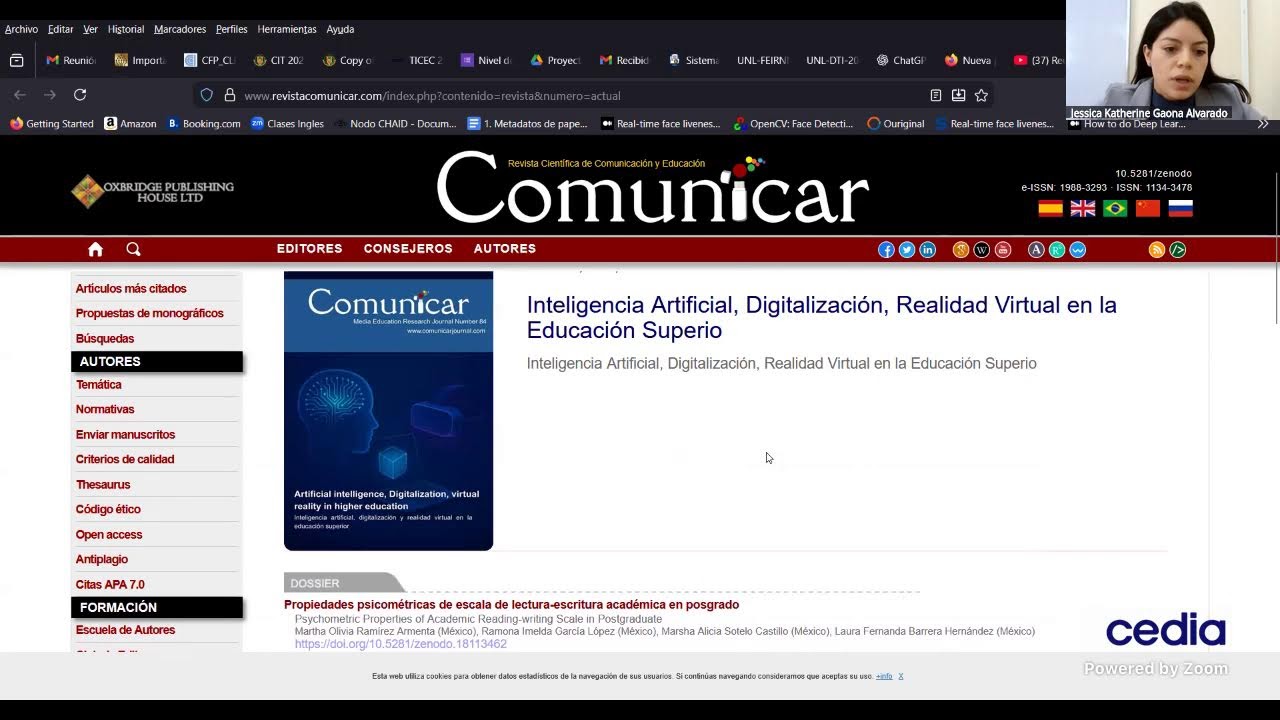
Task: Open Búsquedas sidebar link
Action: point(105,339)
